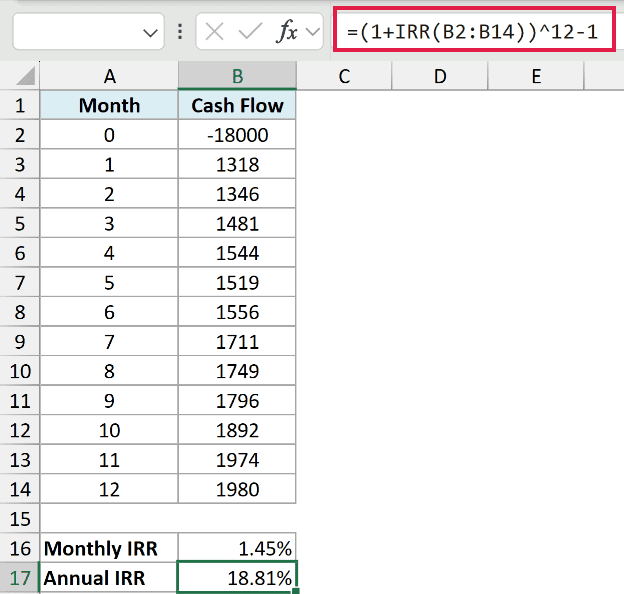This screenshot has height=594, width=624.
Task: Select cell with -18000
Action: [237, 135]
